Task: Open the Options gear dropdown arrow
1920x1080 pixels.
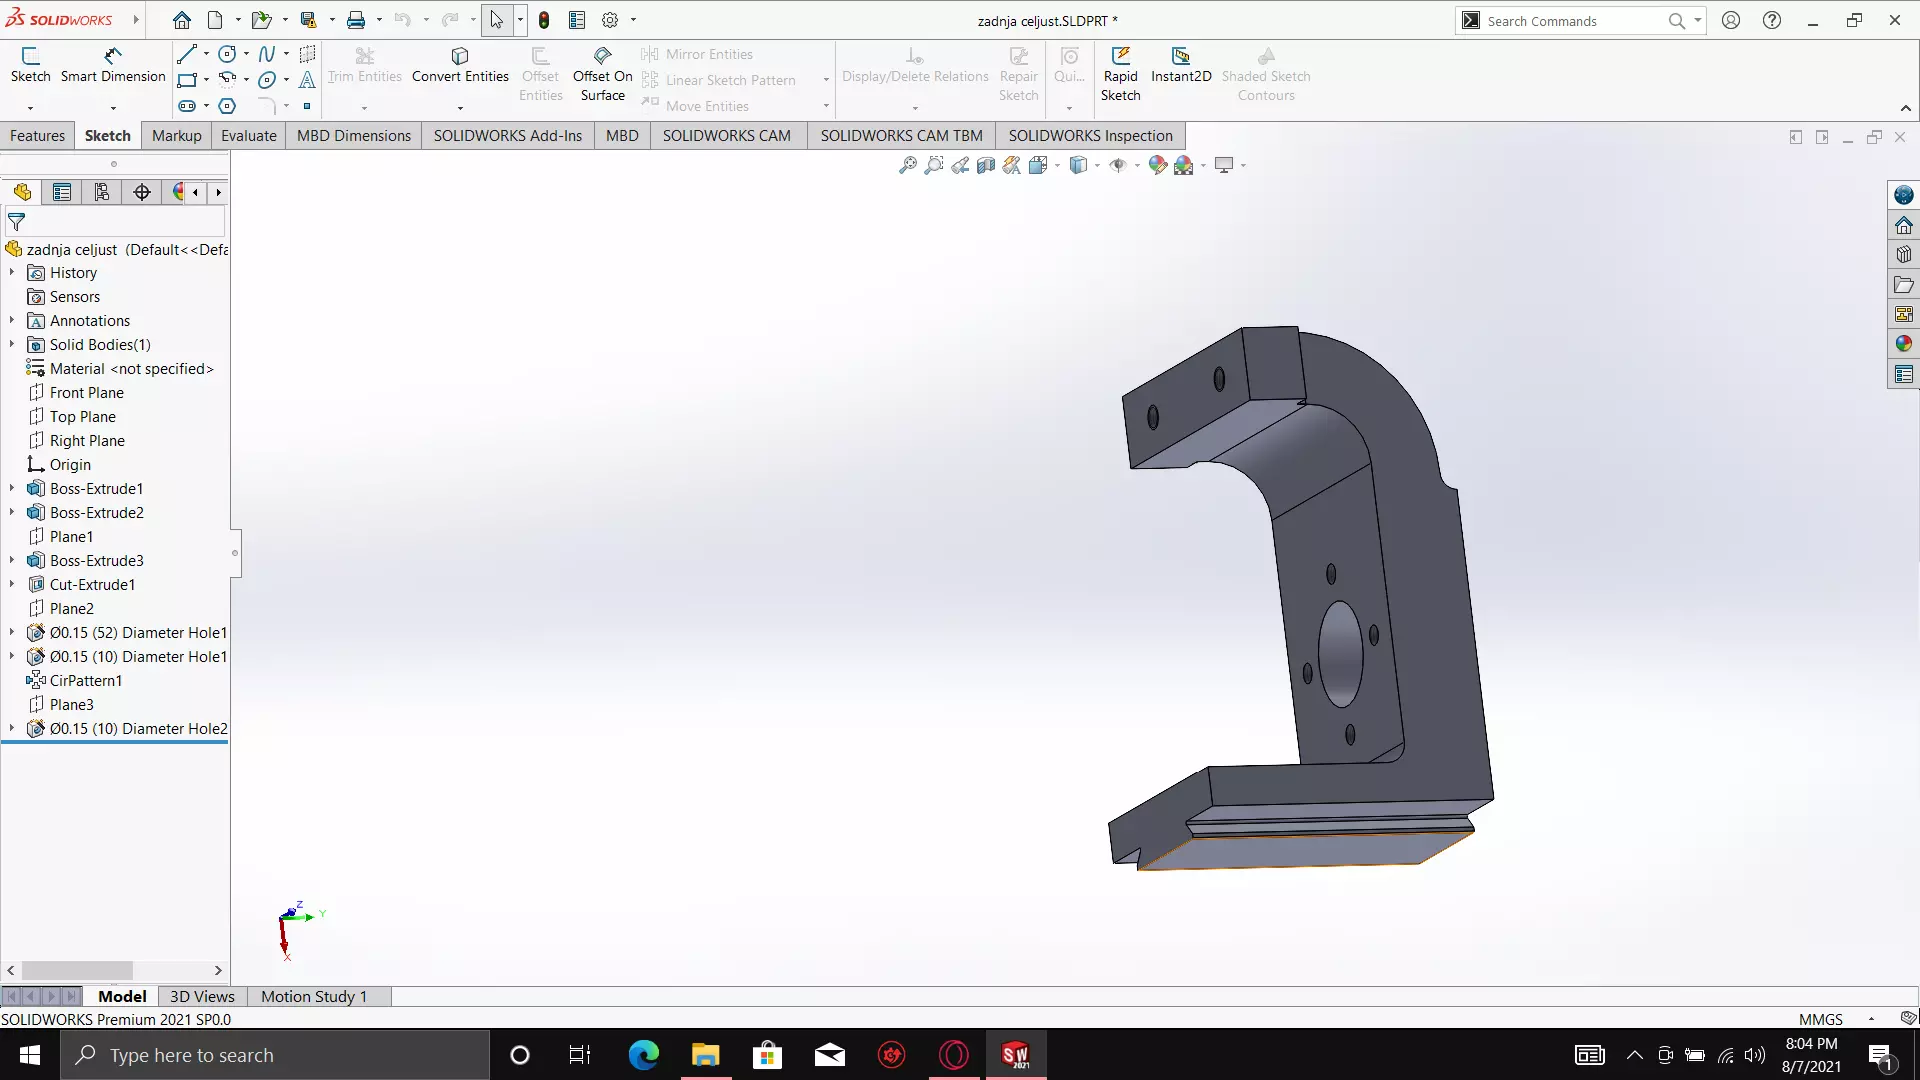Action: point(633,20)
